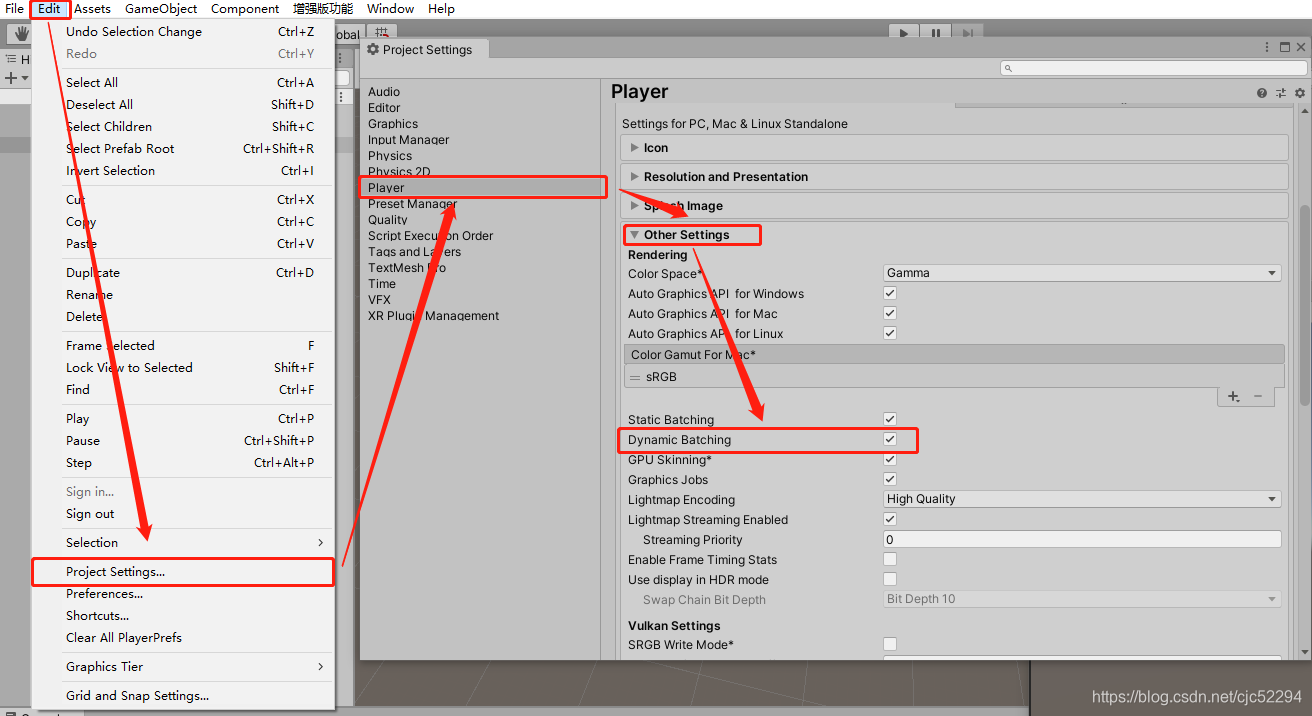Open the Selection submenu in the Edit menu
1312x716 pixels.
(x=183, y=542)
